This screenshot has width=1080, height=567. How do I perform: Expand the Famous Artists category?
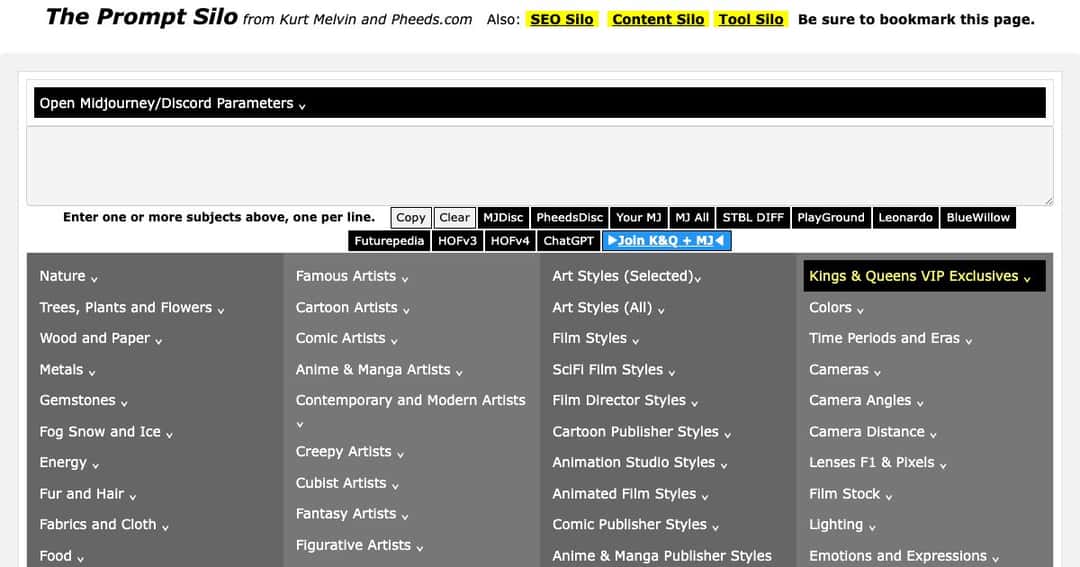(x=352, y=276)
